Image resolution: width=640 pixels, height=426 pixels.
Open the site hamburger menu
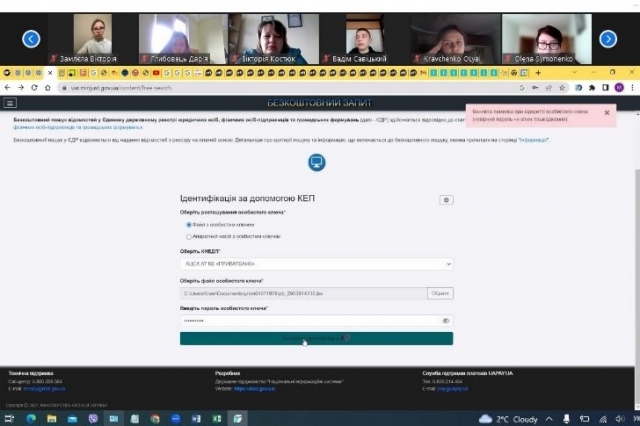(x=10, y=103)
